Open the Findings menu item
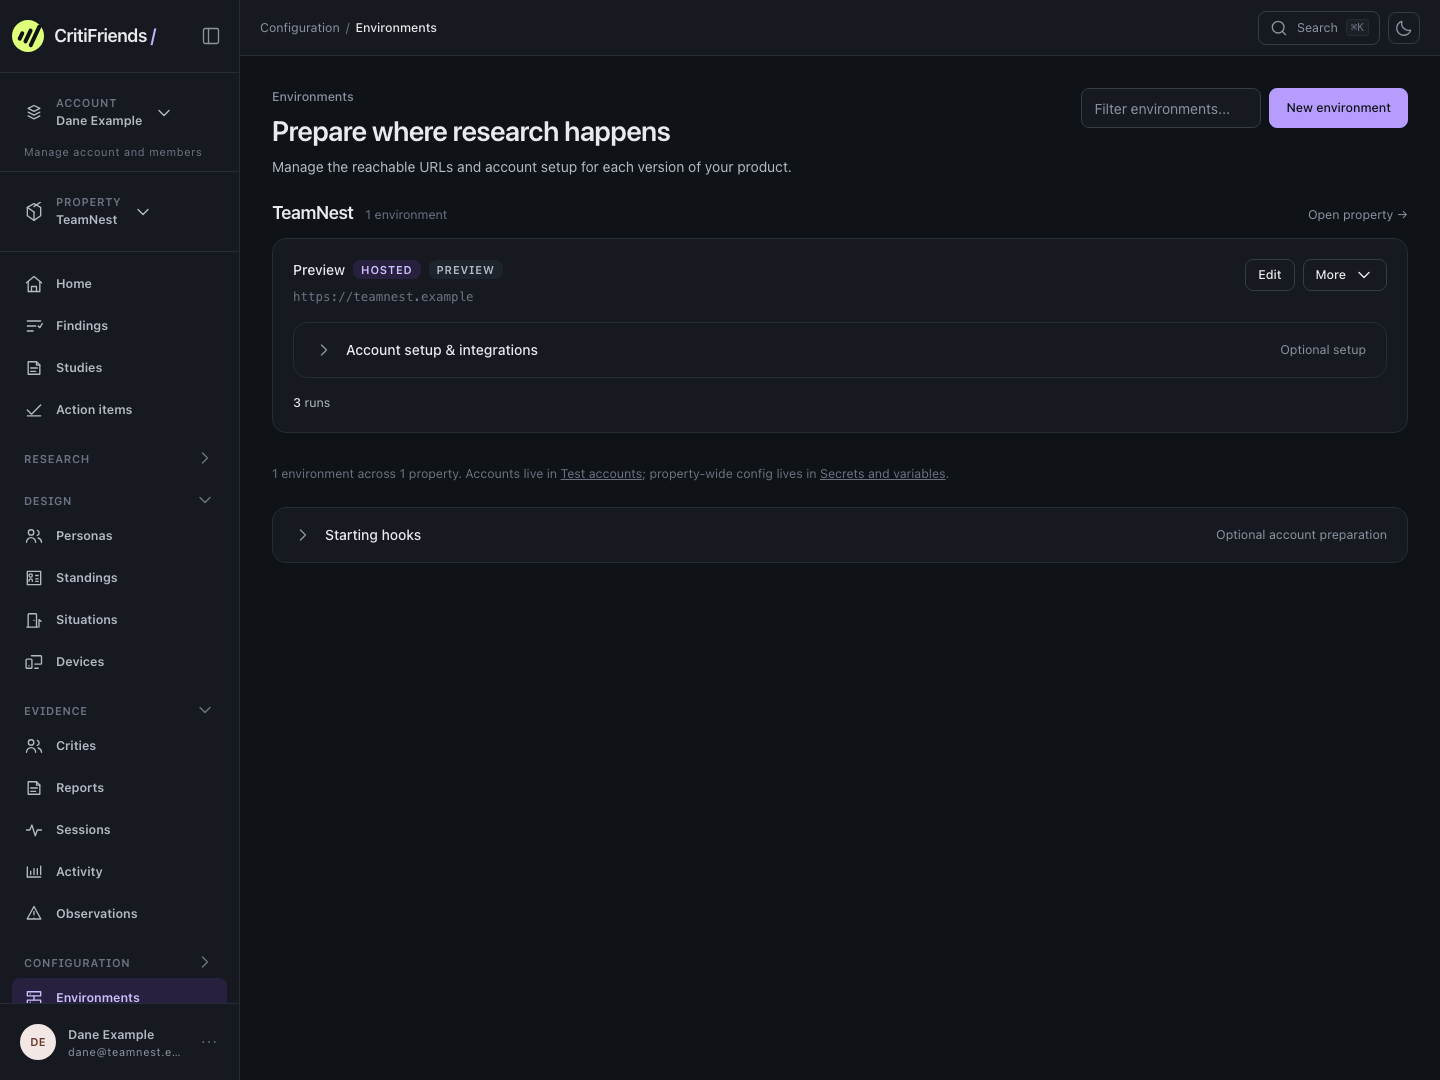 (x=119, y=326)
